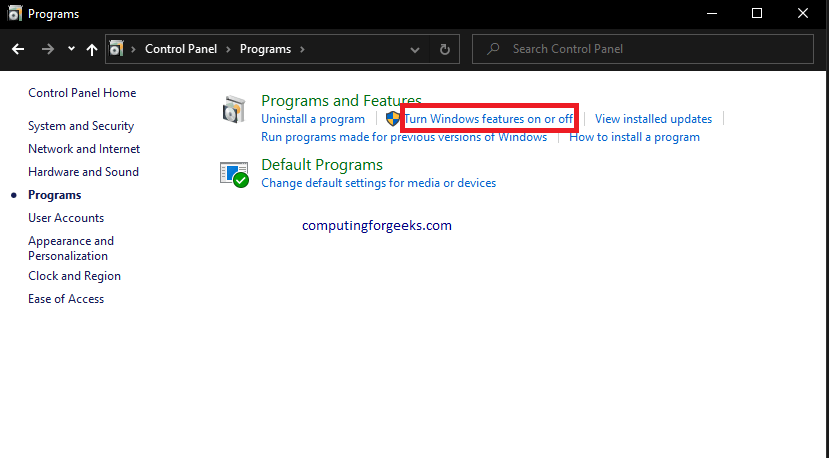The height and width of the screenshot is (458, 829).
Task: Click the forward navigation arrow
Action: 48,49
